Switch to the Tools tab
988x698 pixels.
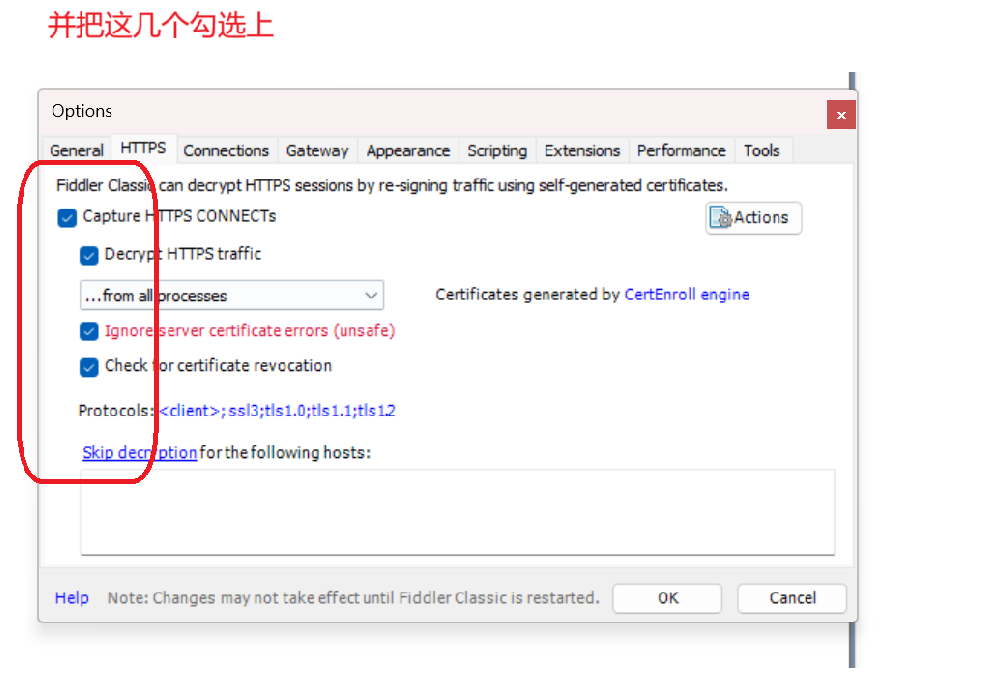click(x=762, y=151)
